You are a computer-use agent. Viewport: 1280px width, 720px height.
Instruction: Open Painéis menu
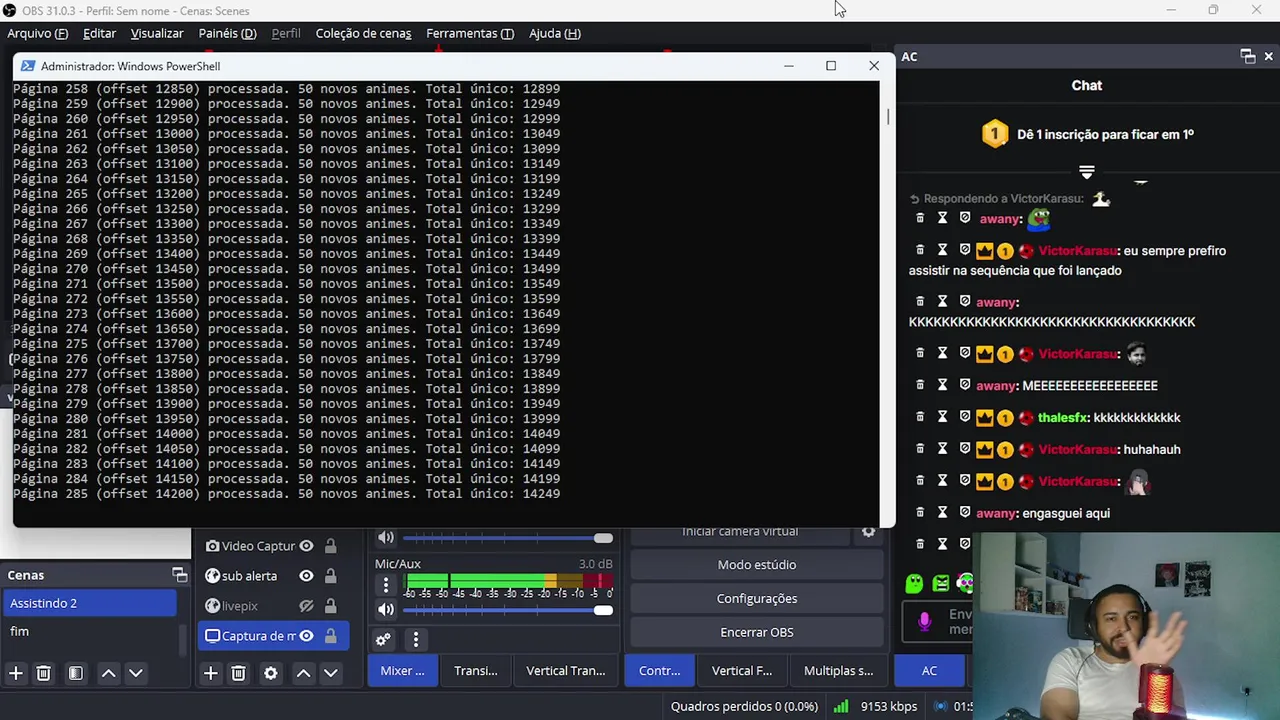(x=227, y=33)
